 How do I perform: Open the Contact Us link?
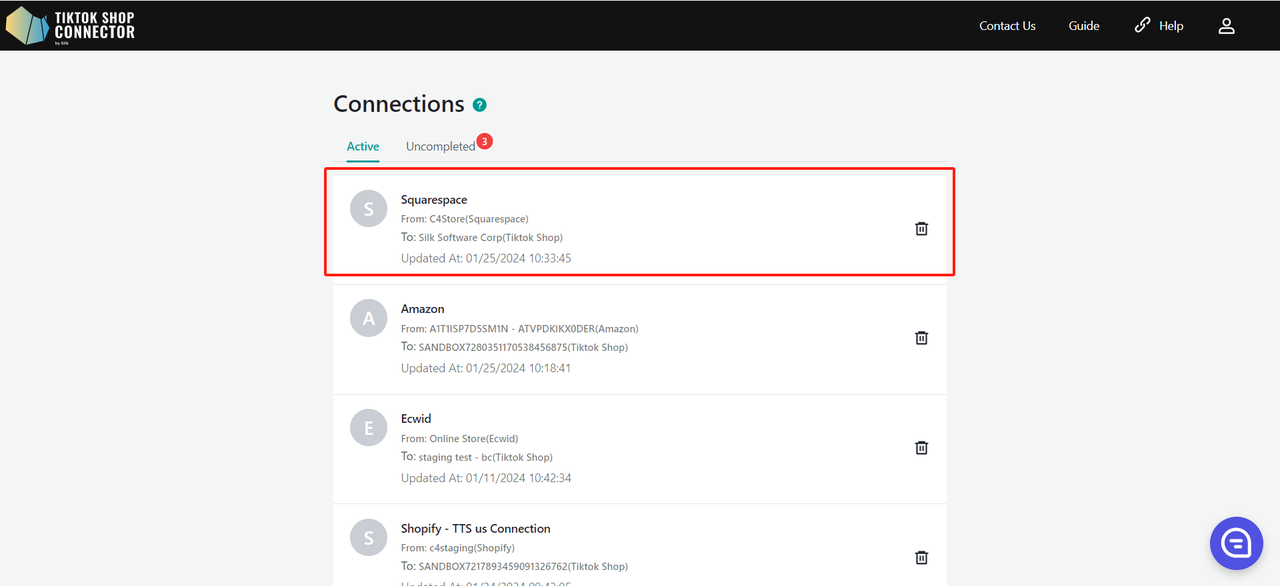(x=1007, y=26)
